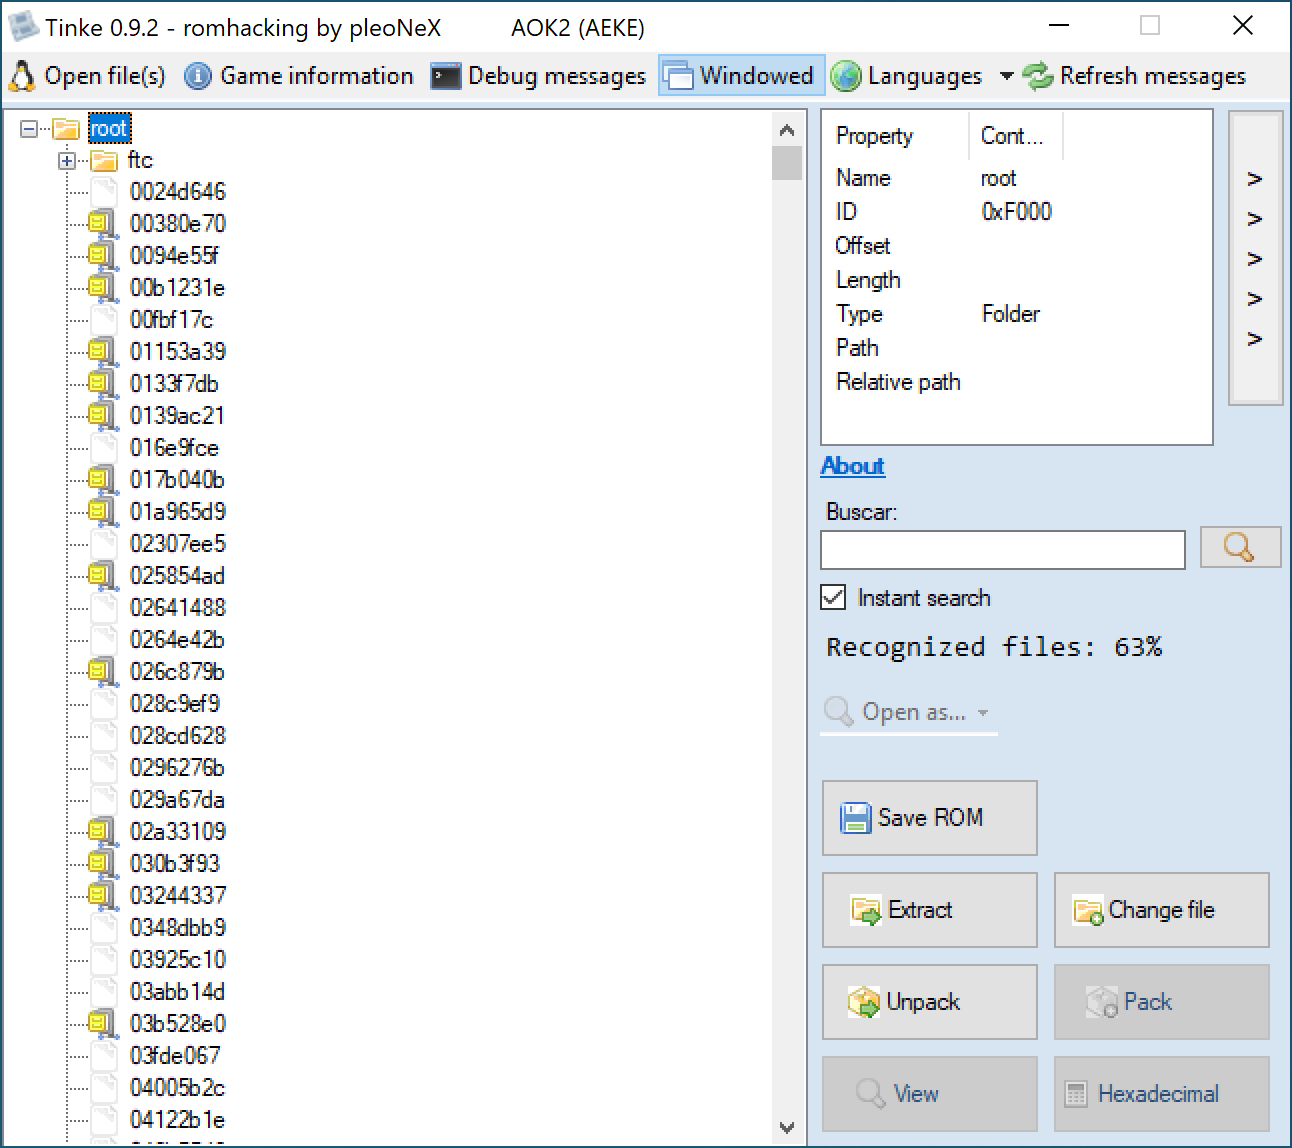Click the file icon of 030b3f93

pyautogui.click(x=102, y=864)
